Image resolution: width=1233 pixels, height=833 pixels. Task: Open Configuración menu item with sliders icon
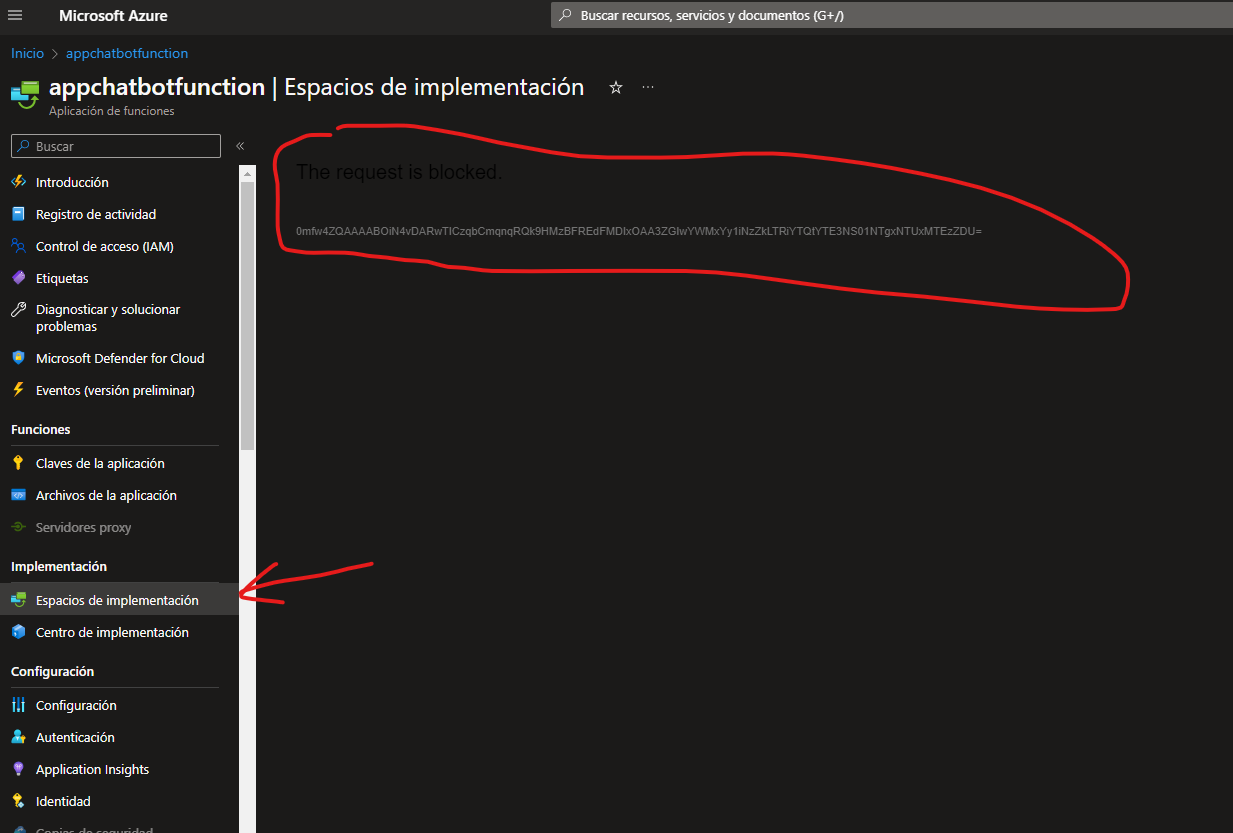tap(76, 705)
